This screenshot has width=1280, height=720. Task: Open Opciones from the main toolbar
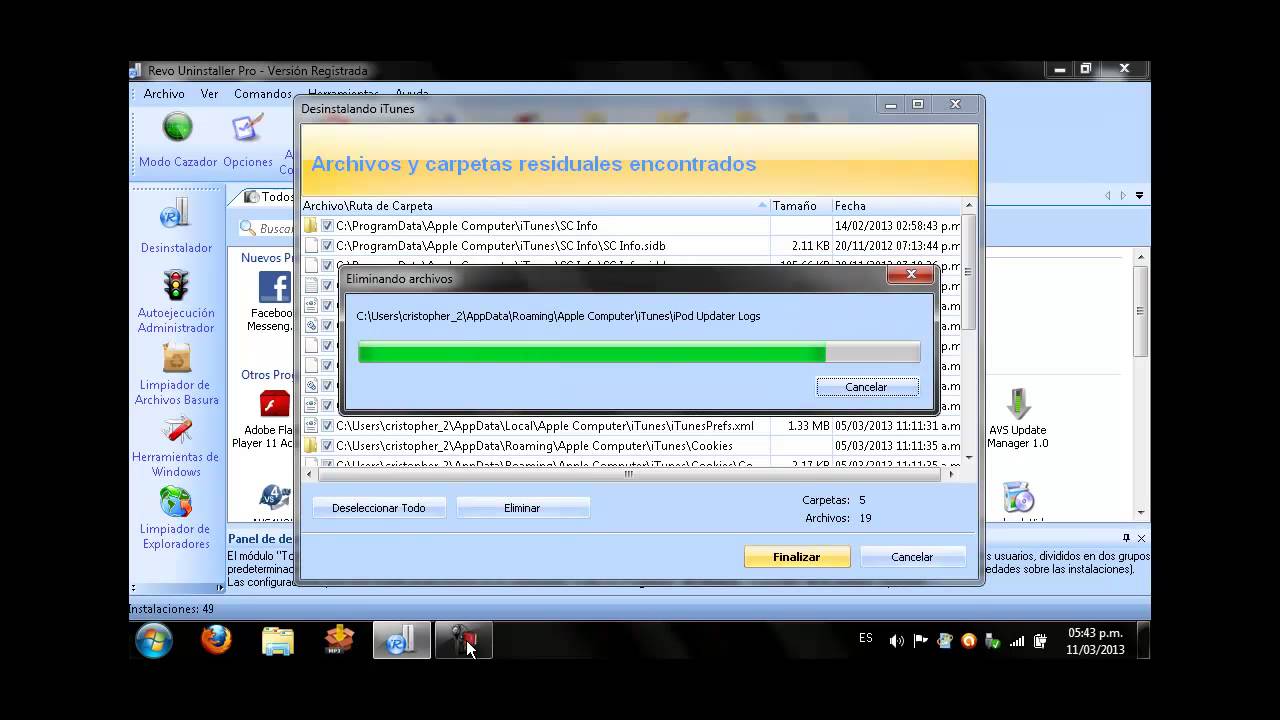click(248, 139)
